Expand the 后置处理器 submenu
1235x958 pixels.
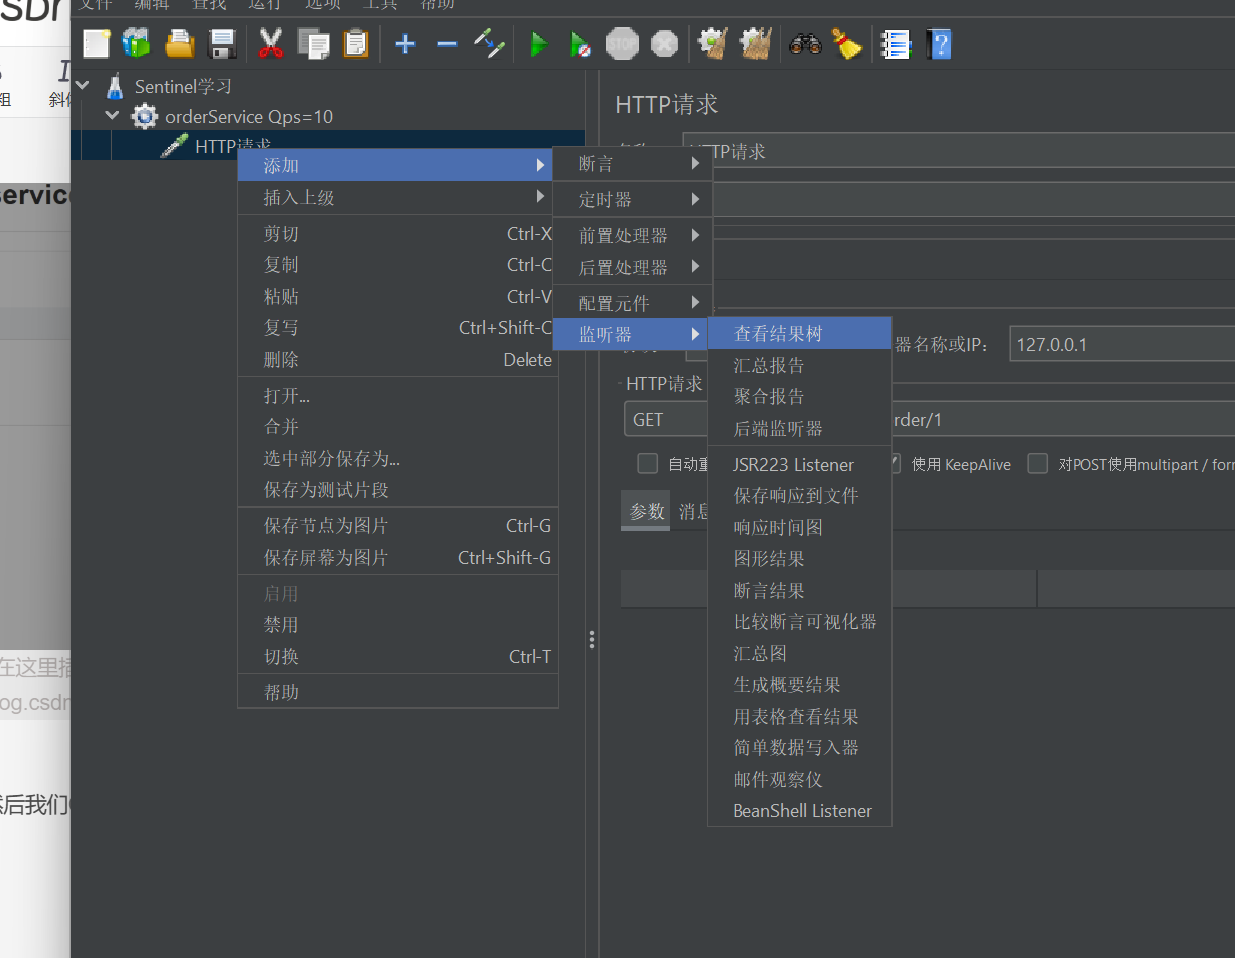tap(632, 267)
